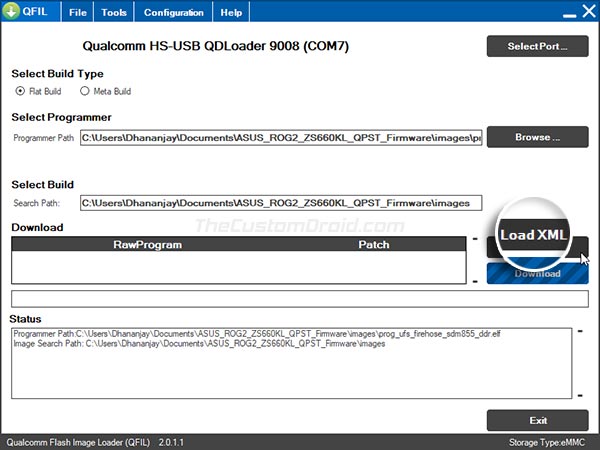Select the Flat Build radio button
The height and width of the screenshot is (450, 600).
(20, 91)
